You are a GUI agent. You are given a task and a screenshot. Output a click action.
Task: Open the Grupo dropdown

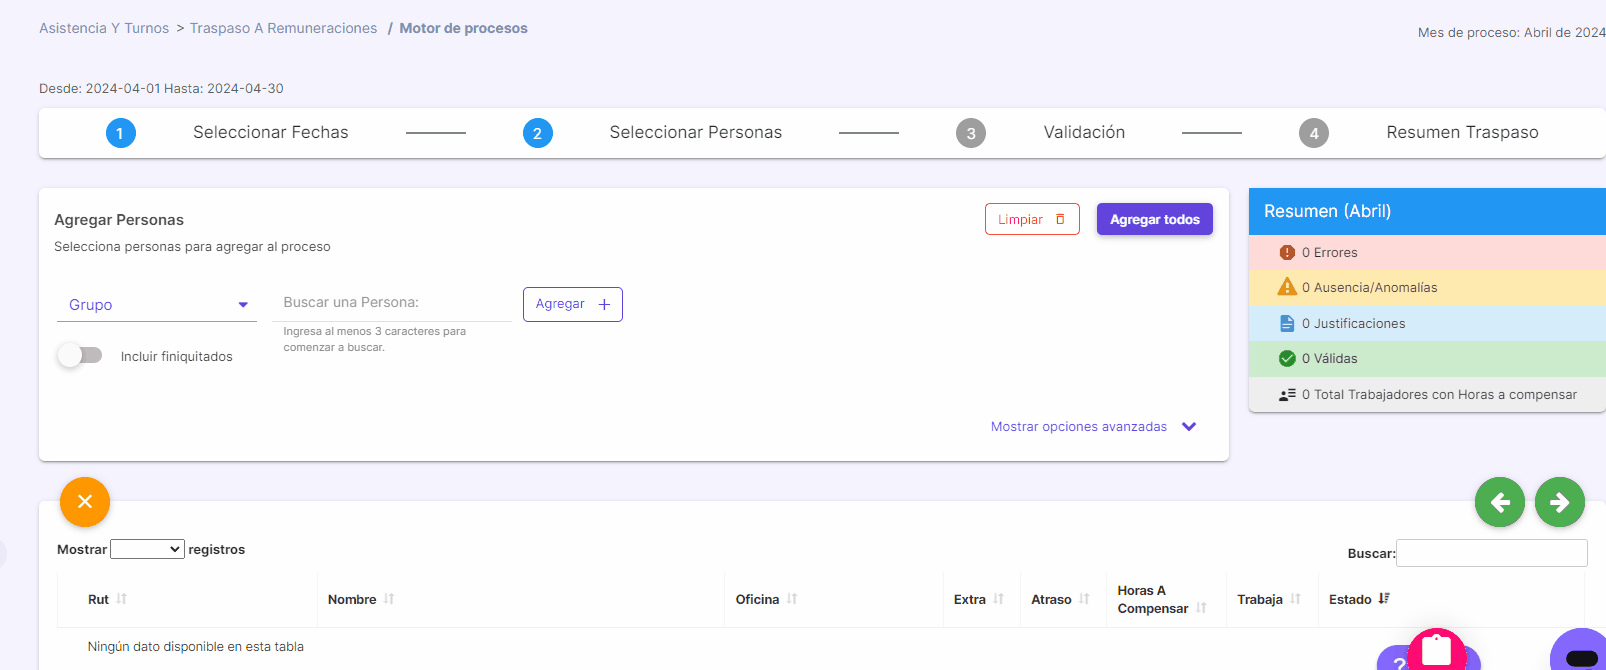157,305
